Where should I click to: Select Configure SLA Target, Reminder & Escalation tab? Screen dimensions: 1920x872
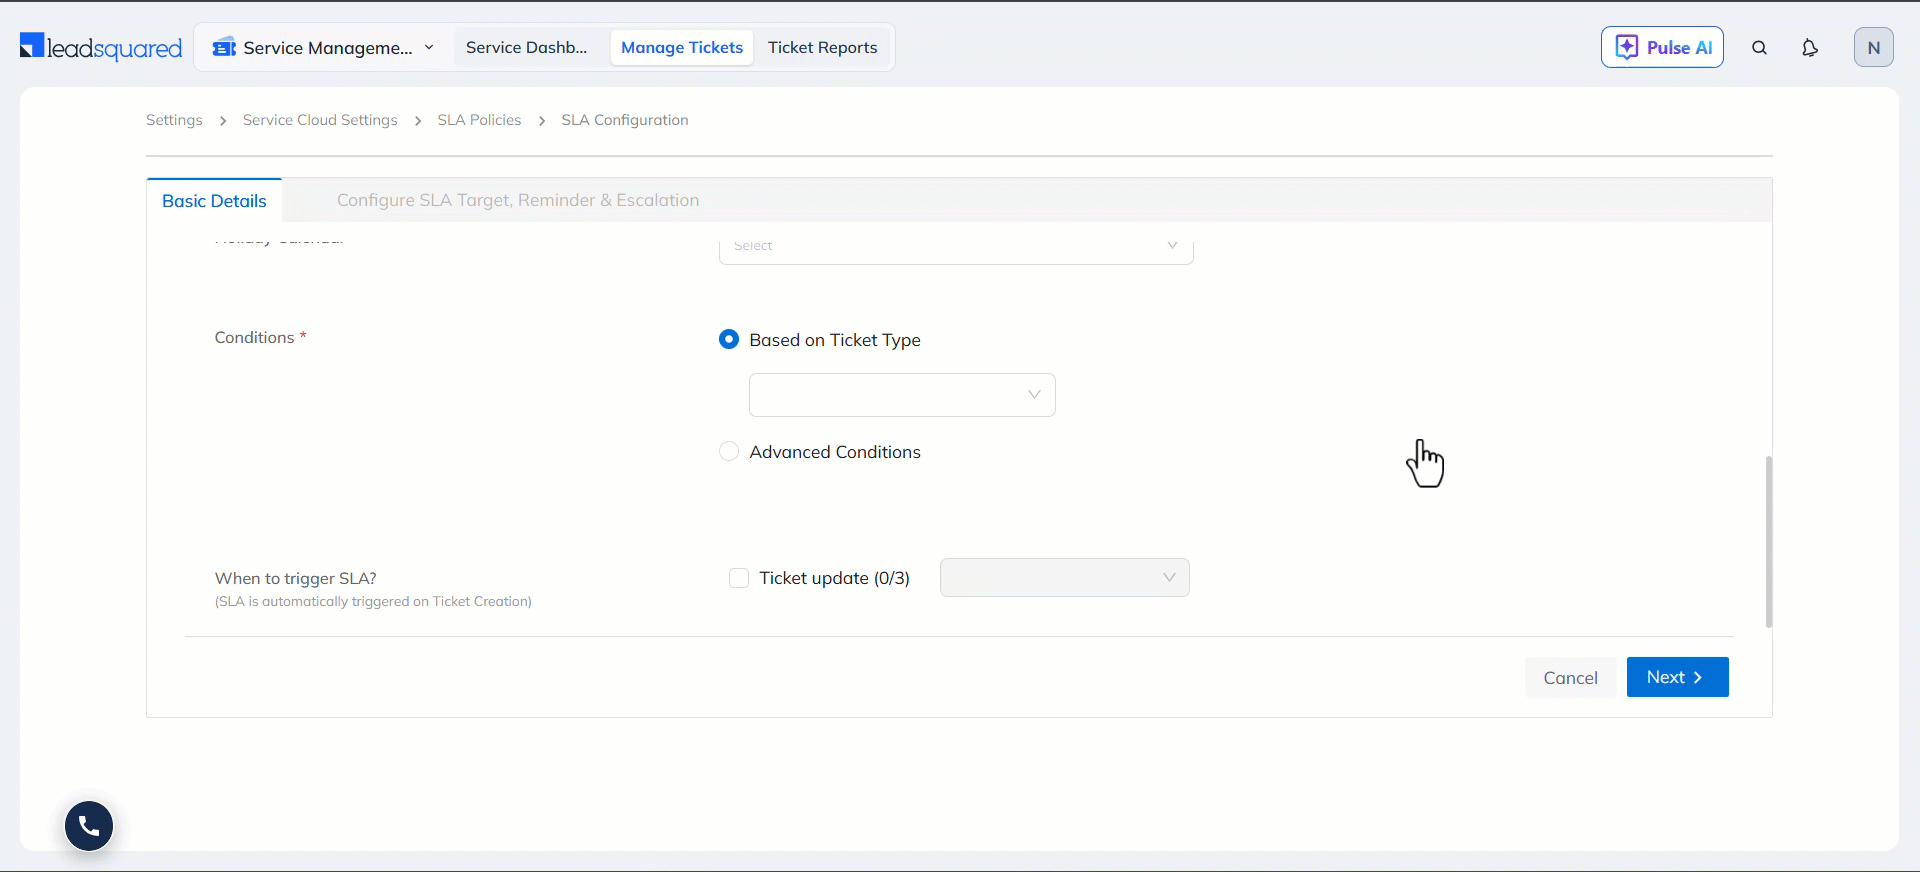[518, 200]
